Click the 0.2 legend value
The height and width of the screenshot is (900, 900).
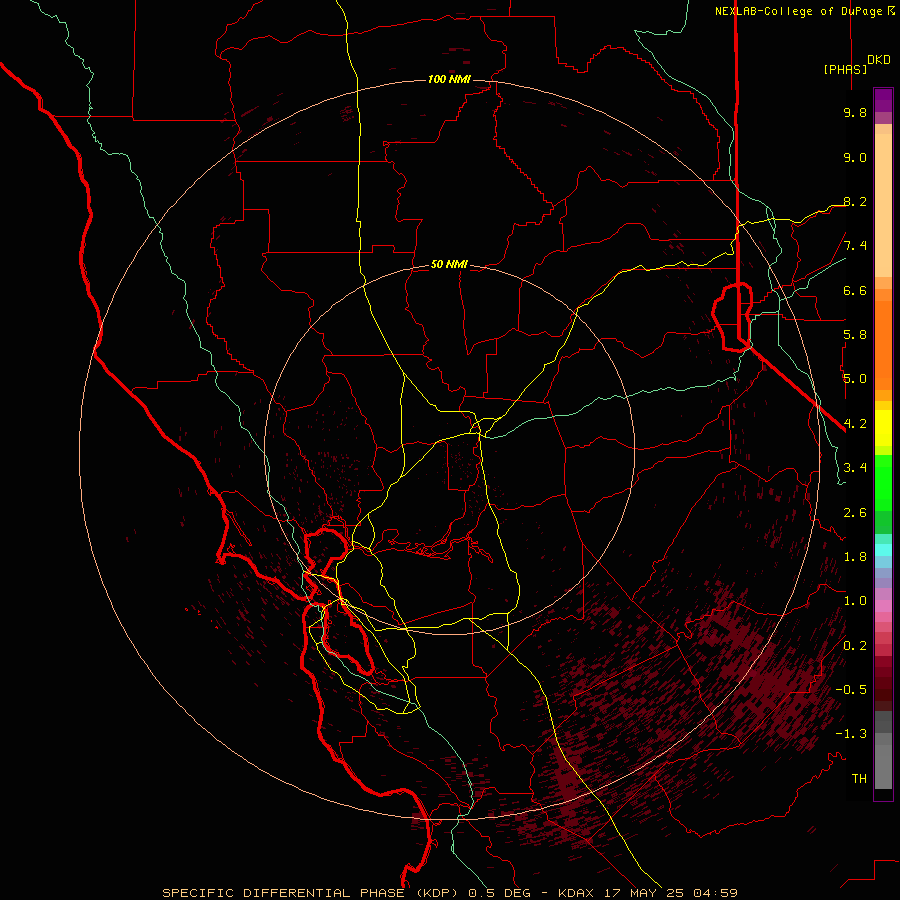coord(855,646)
